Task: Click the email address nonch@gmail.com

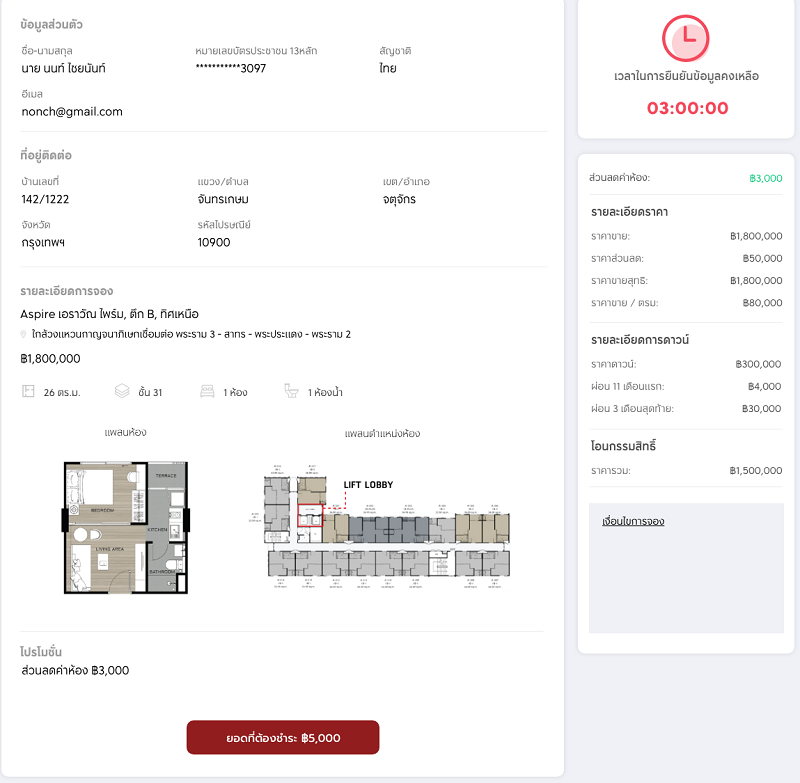Action: [x=72, y=112]
